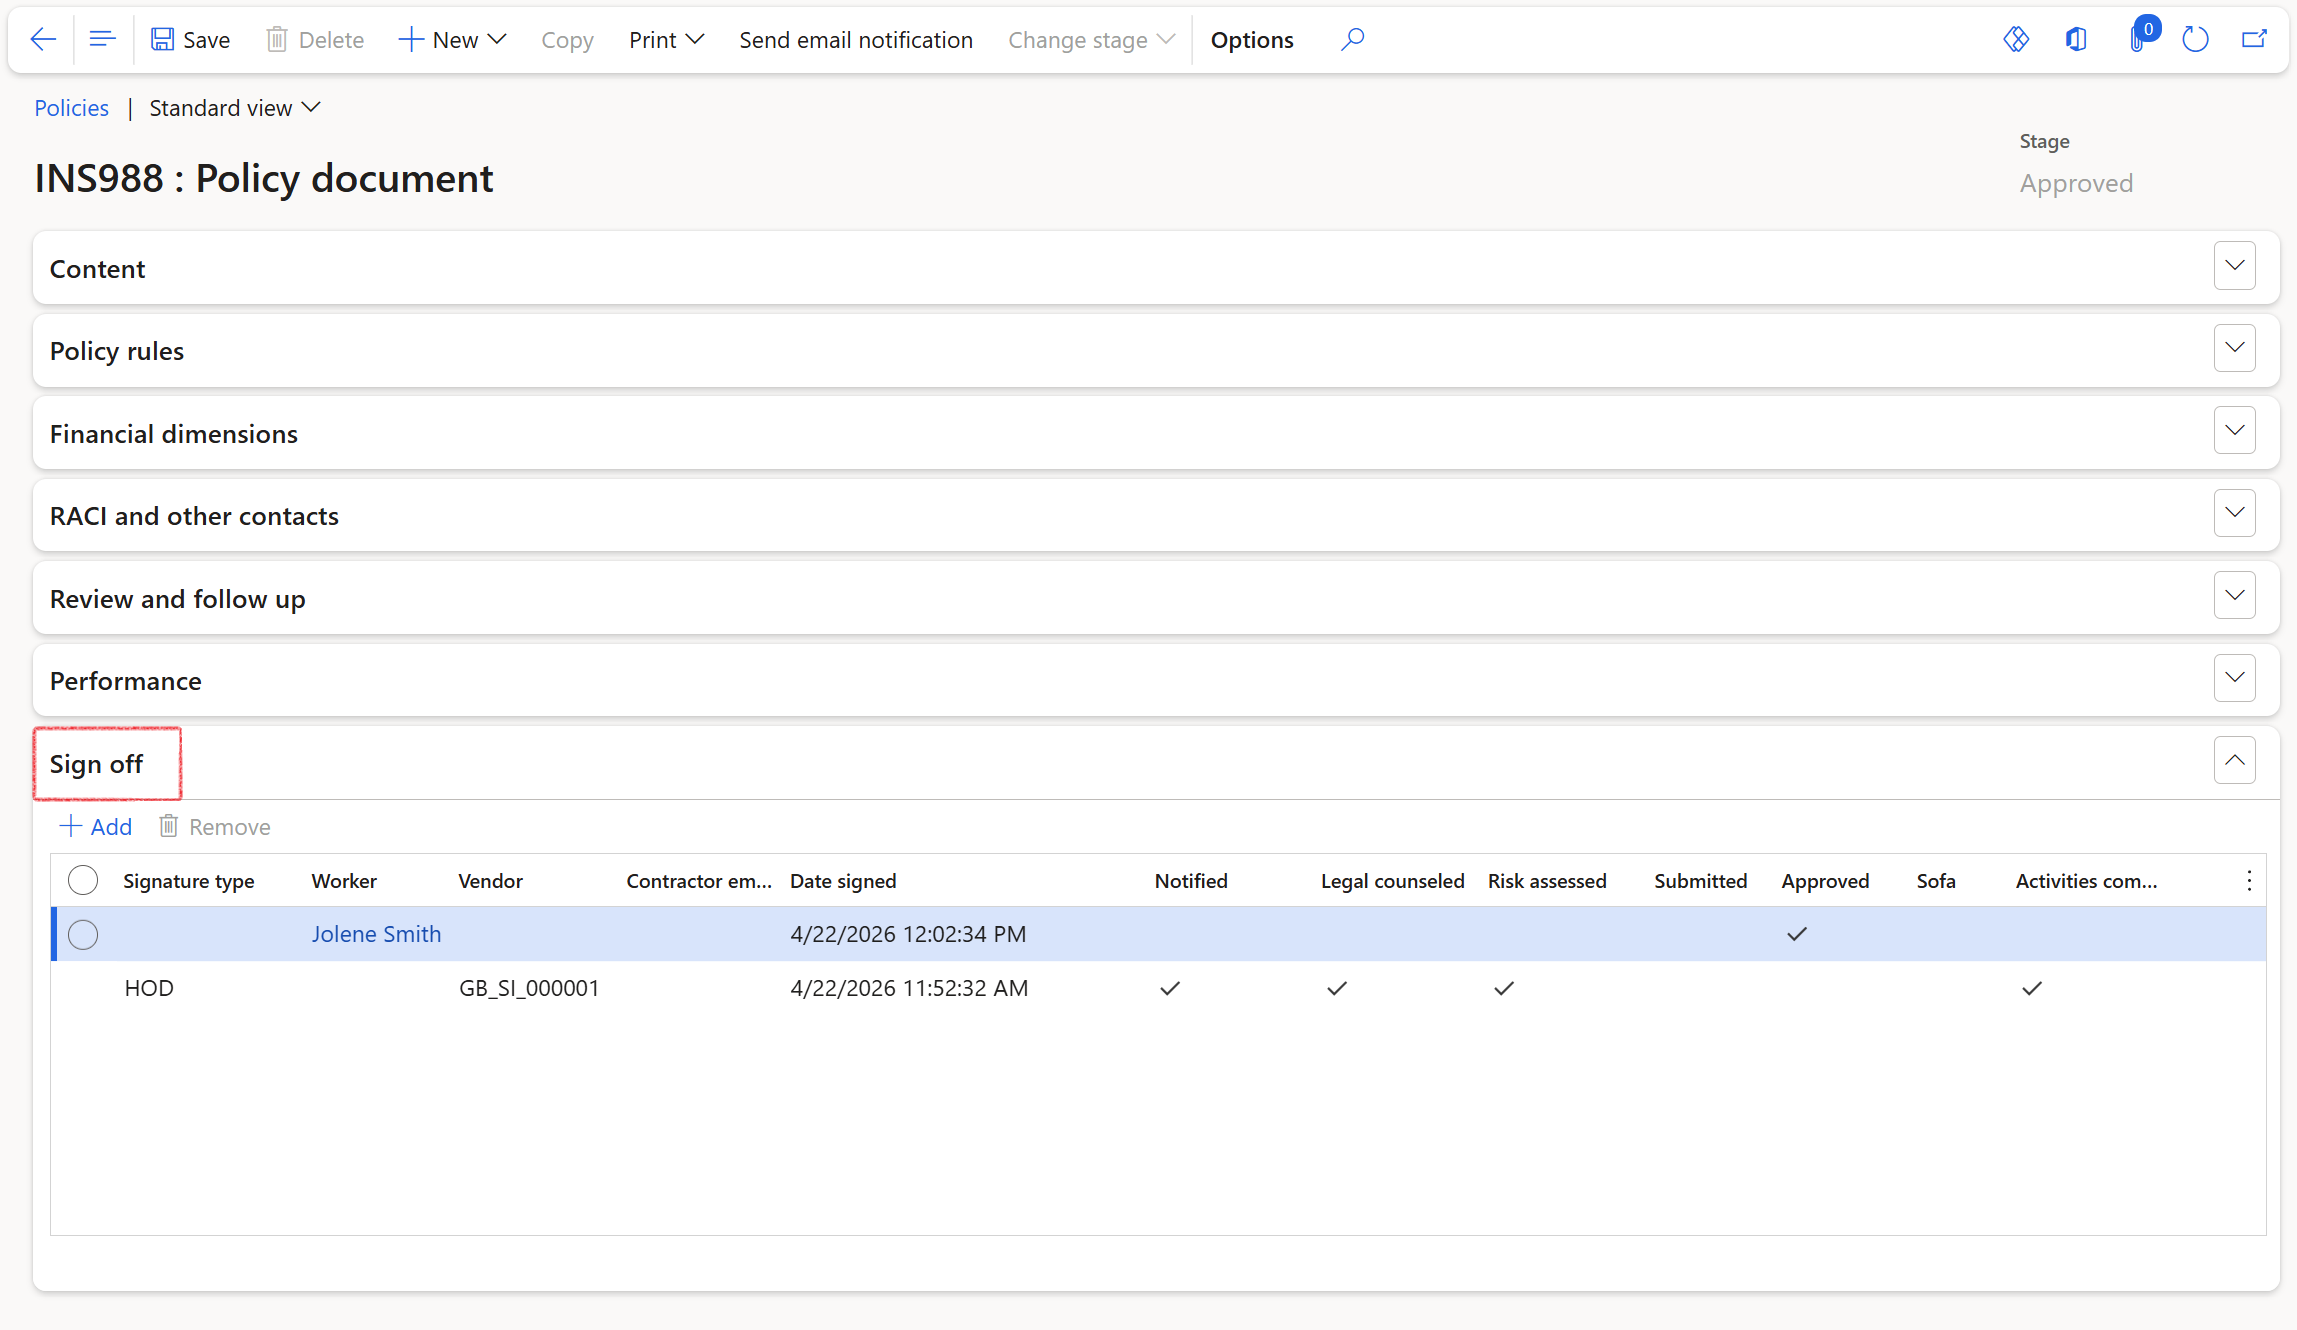Open the Policies breadcrumb link
Viewport: 2297px width, 1330px height.
pos(72,108)
